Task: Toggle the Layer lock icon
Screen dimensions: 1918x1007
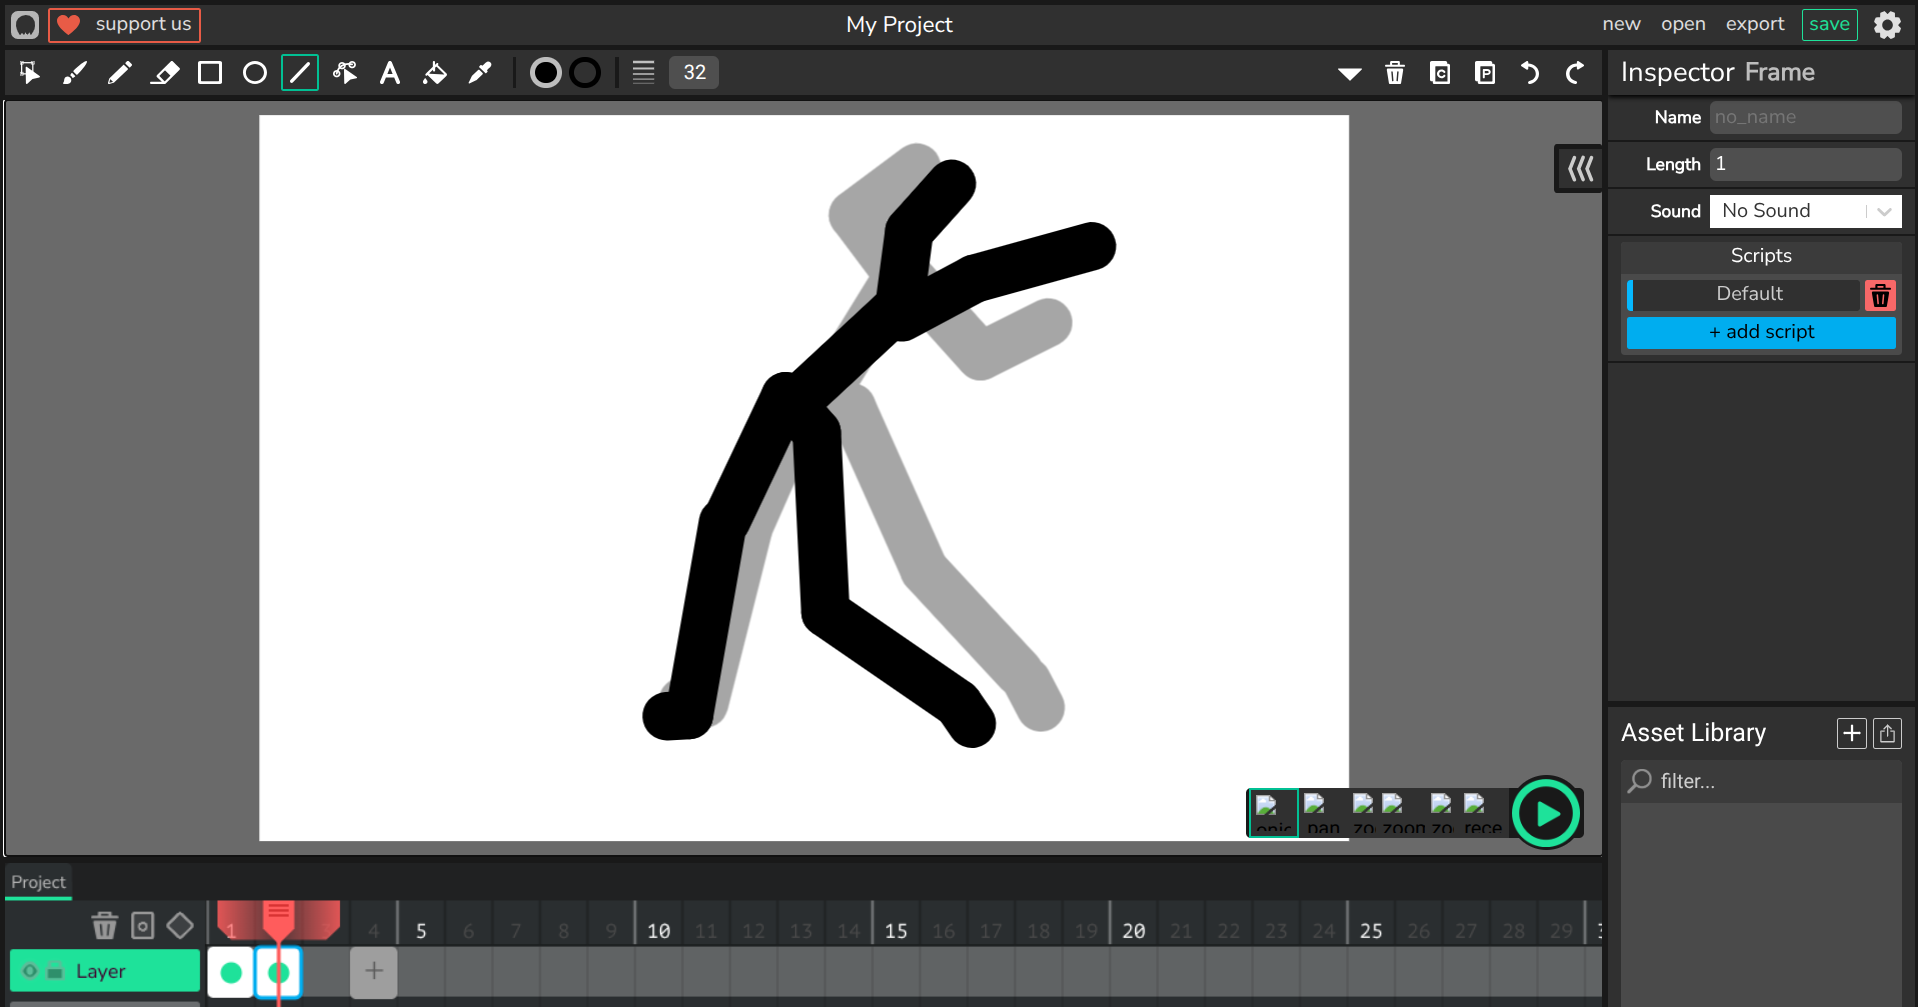Action: coord(55,971)
